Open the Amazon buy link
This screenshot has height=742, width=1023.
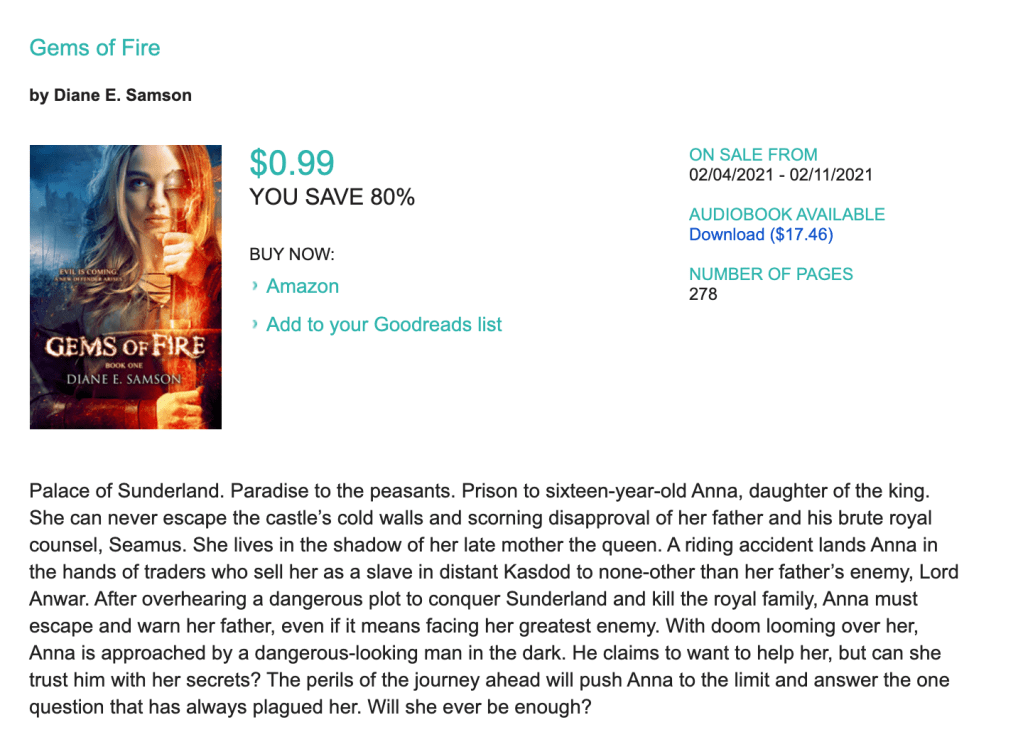pyautogui.click(x=302, y=287)
